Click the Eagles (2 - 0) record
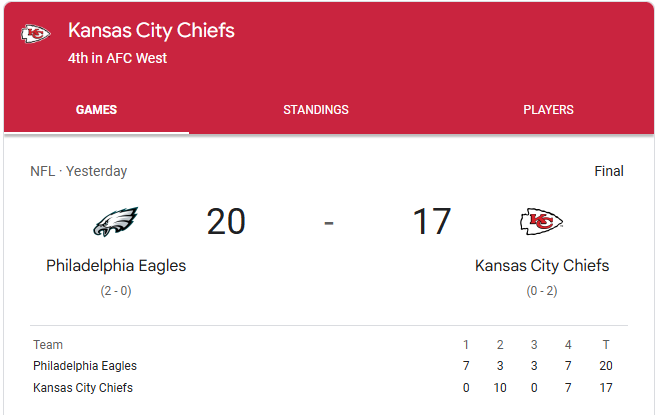The width and height of the screenshot is (656, 415). pyautogui.click(x=116, y=291)
